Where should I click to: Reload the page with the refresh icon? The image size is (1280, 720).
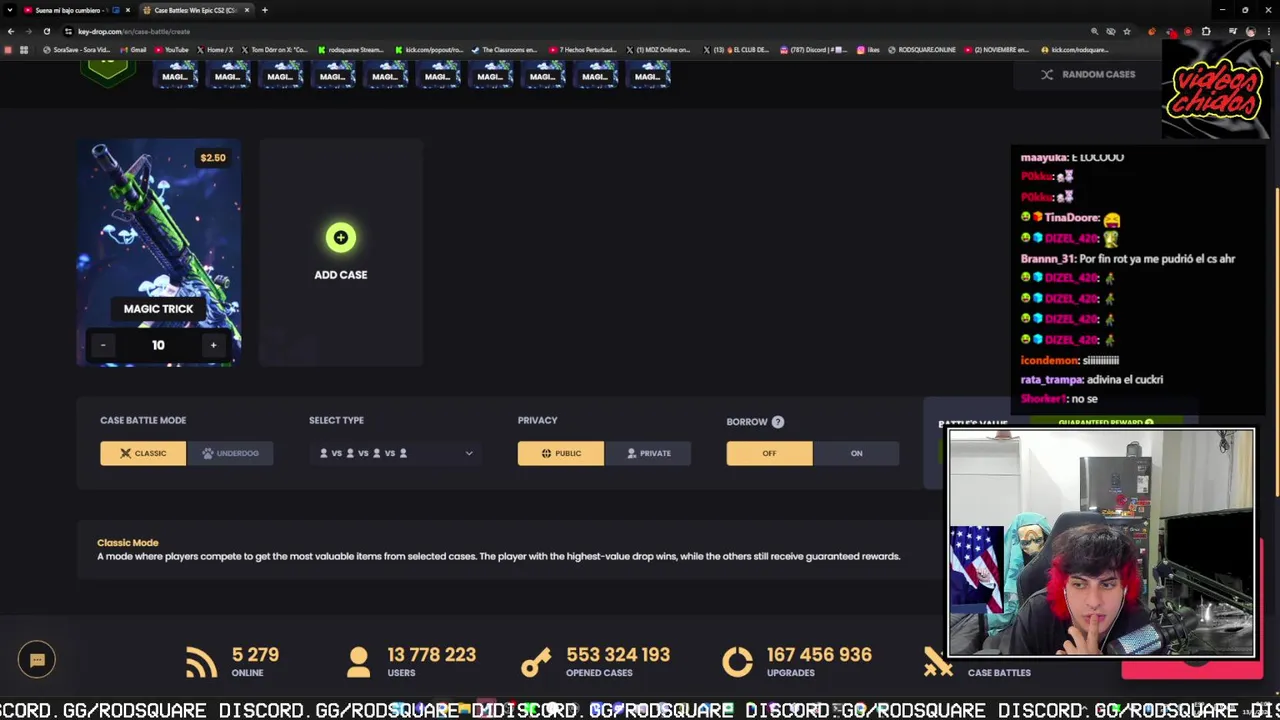tap(46, 31)
